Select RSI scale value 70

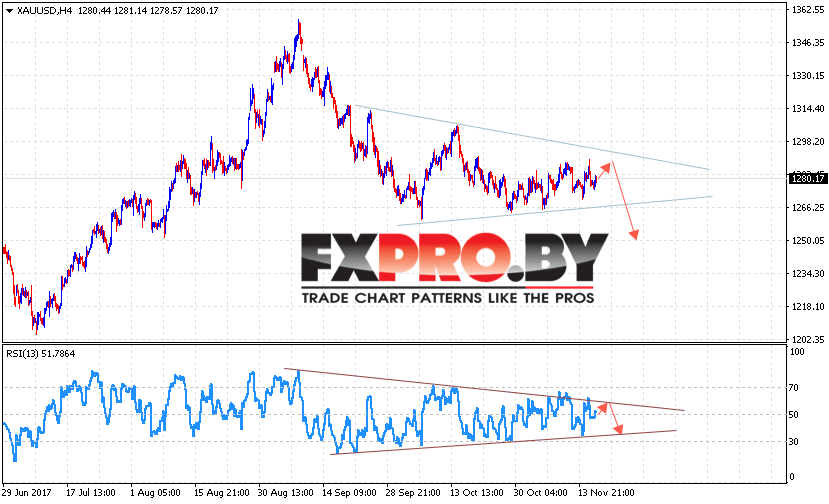click(793, 388)
